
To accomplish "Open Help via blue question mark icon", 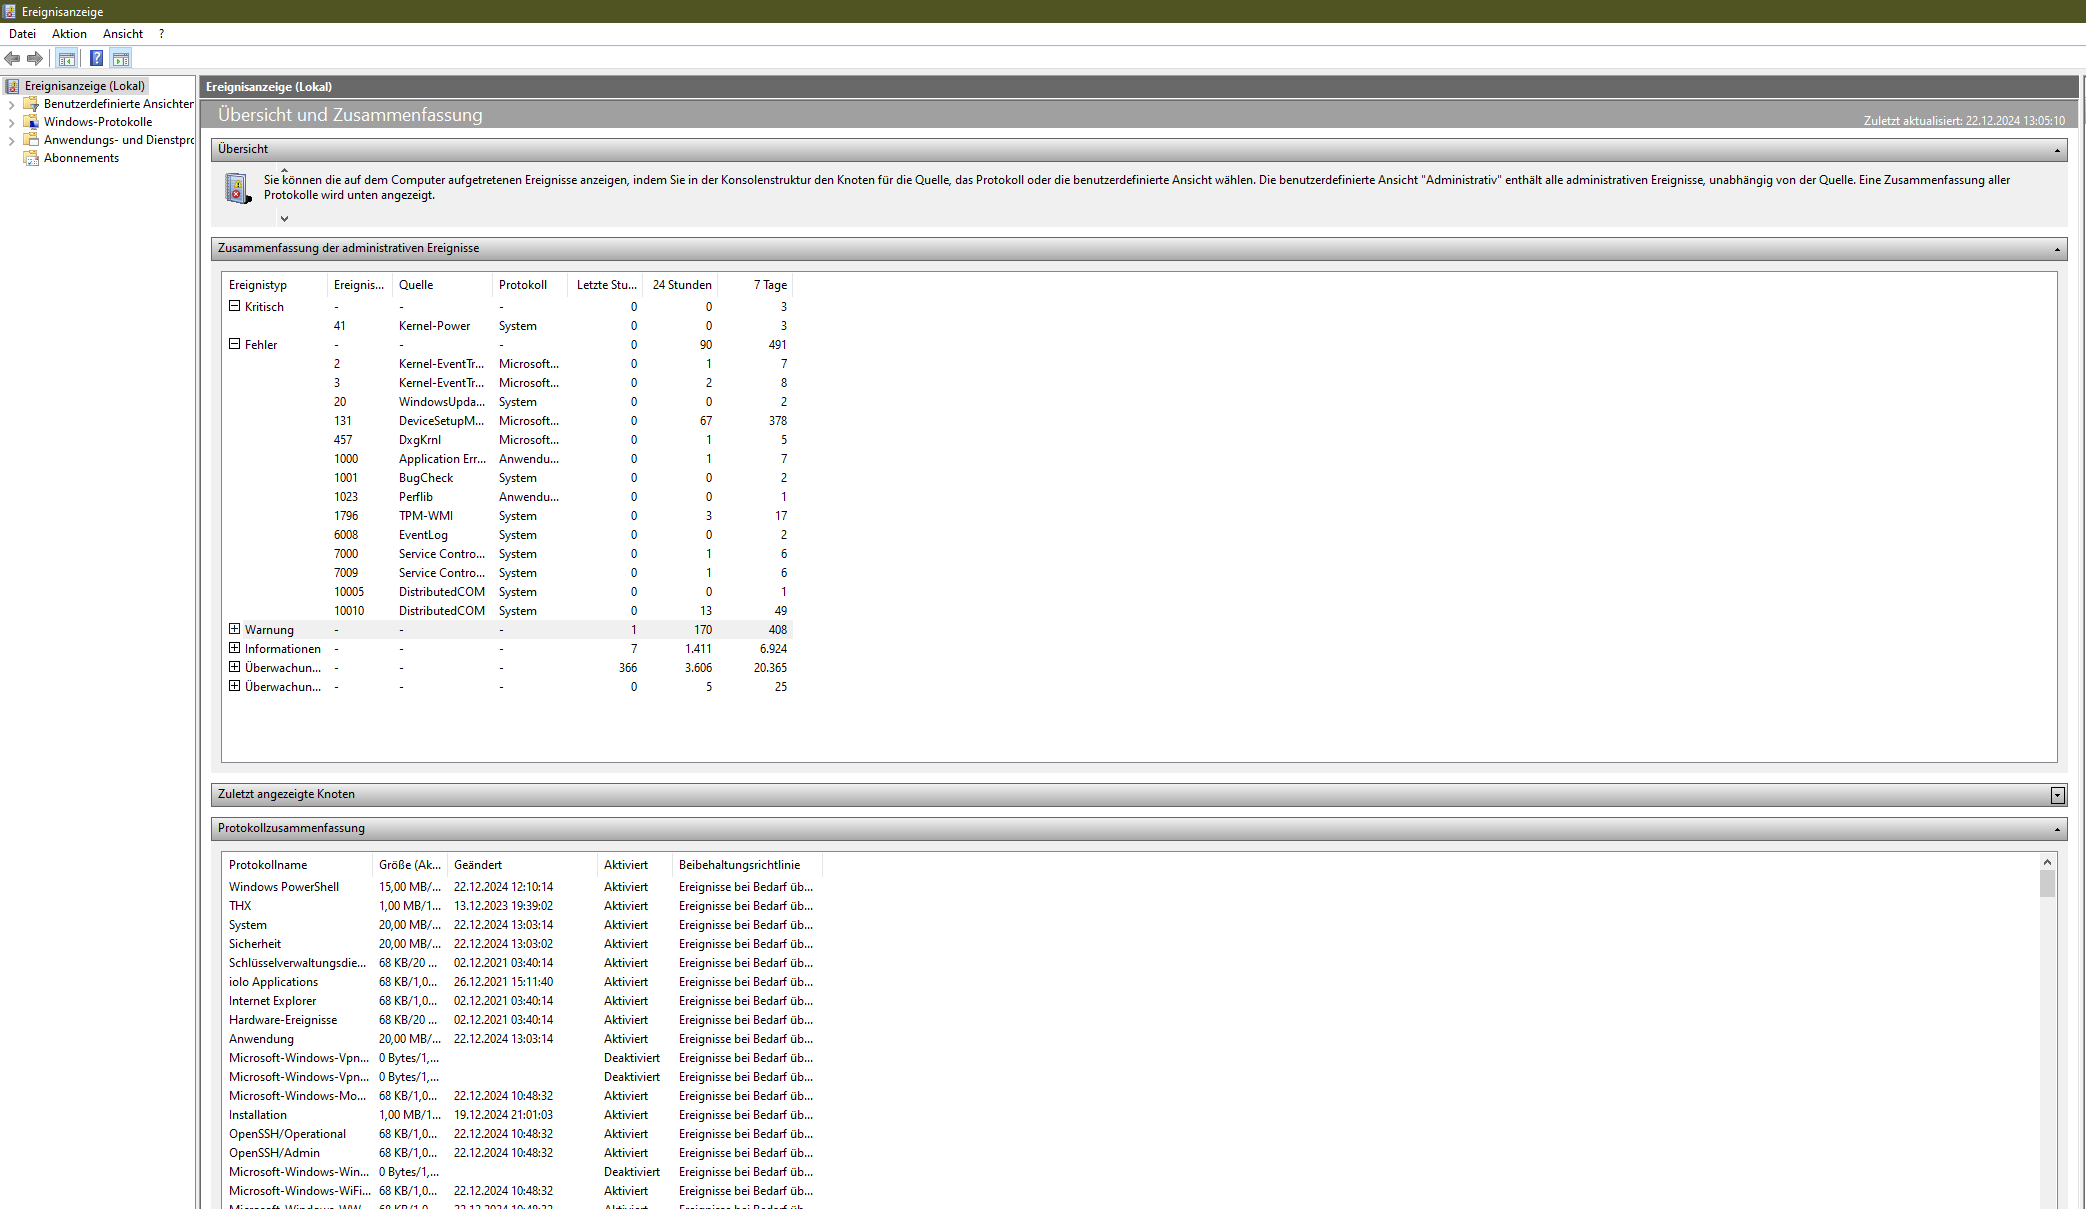I will (96, 59).
